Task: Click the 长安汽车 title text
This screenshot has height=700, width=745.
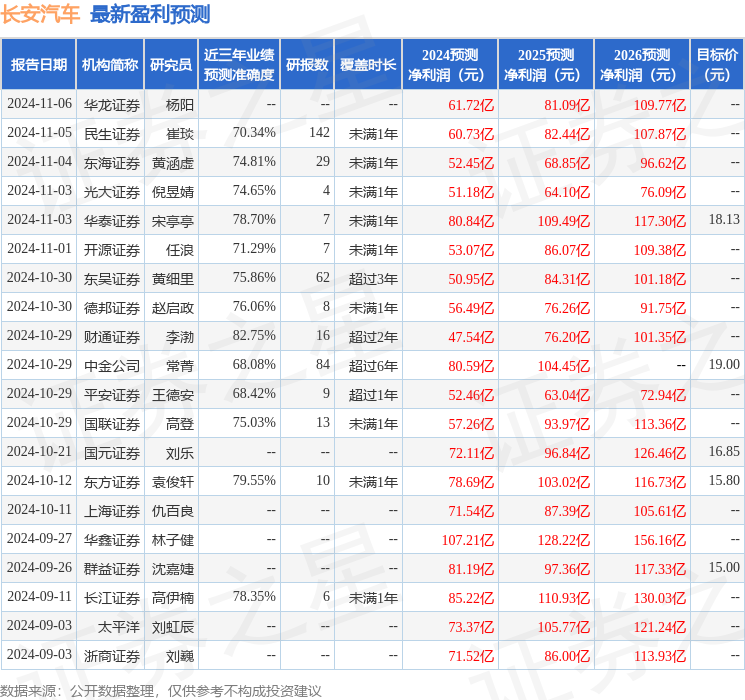Action: (40, 14)
